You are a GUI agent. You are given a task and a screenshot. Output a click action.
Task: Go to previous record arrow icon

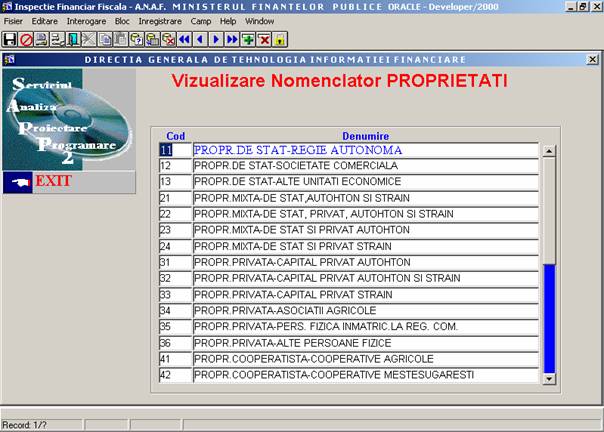click(199, 40)
